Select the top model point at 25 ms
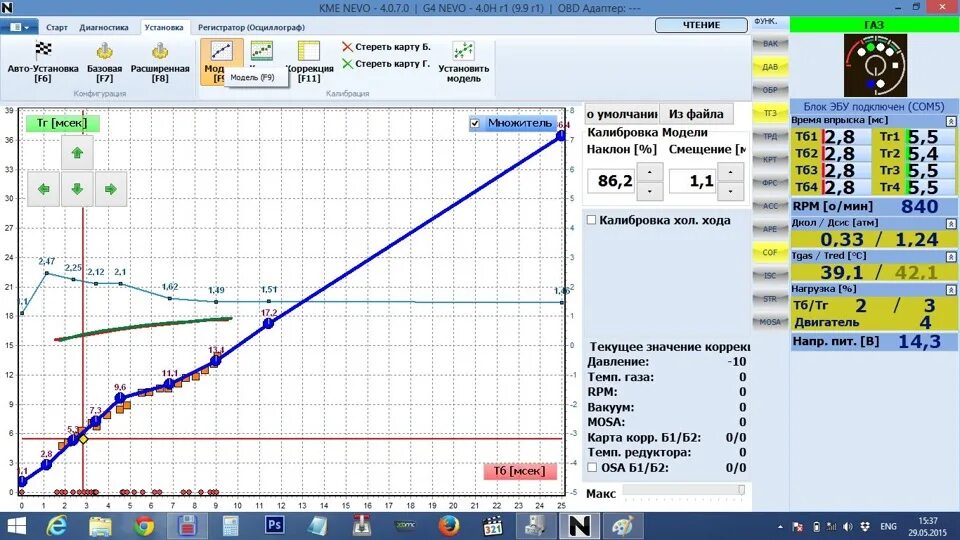The image size is (960, 540). (x=561, y=136)
